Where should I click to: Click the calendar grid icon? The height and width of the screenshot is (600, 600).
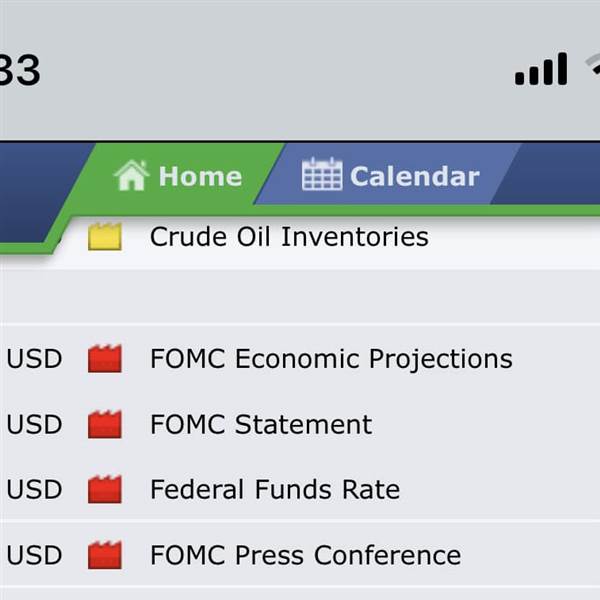point(322,174)
